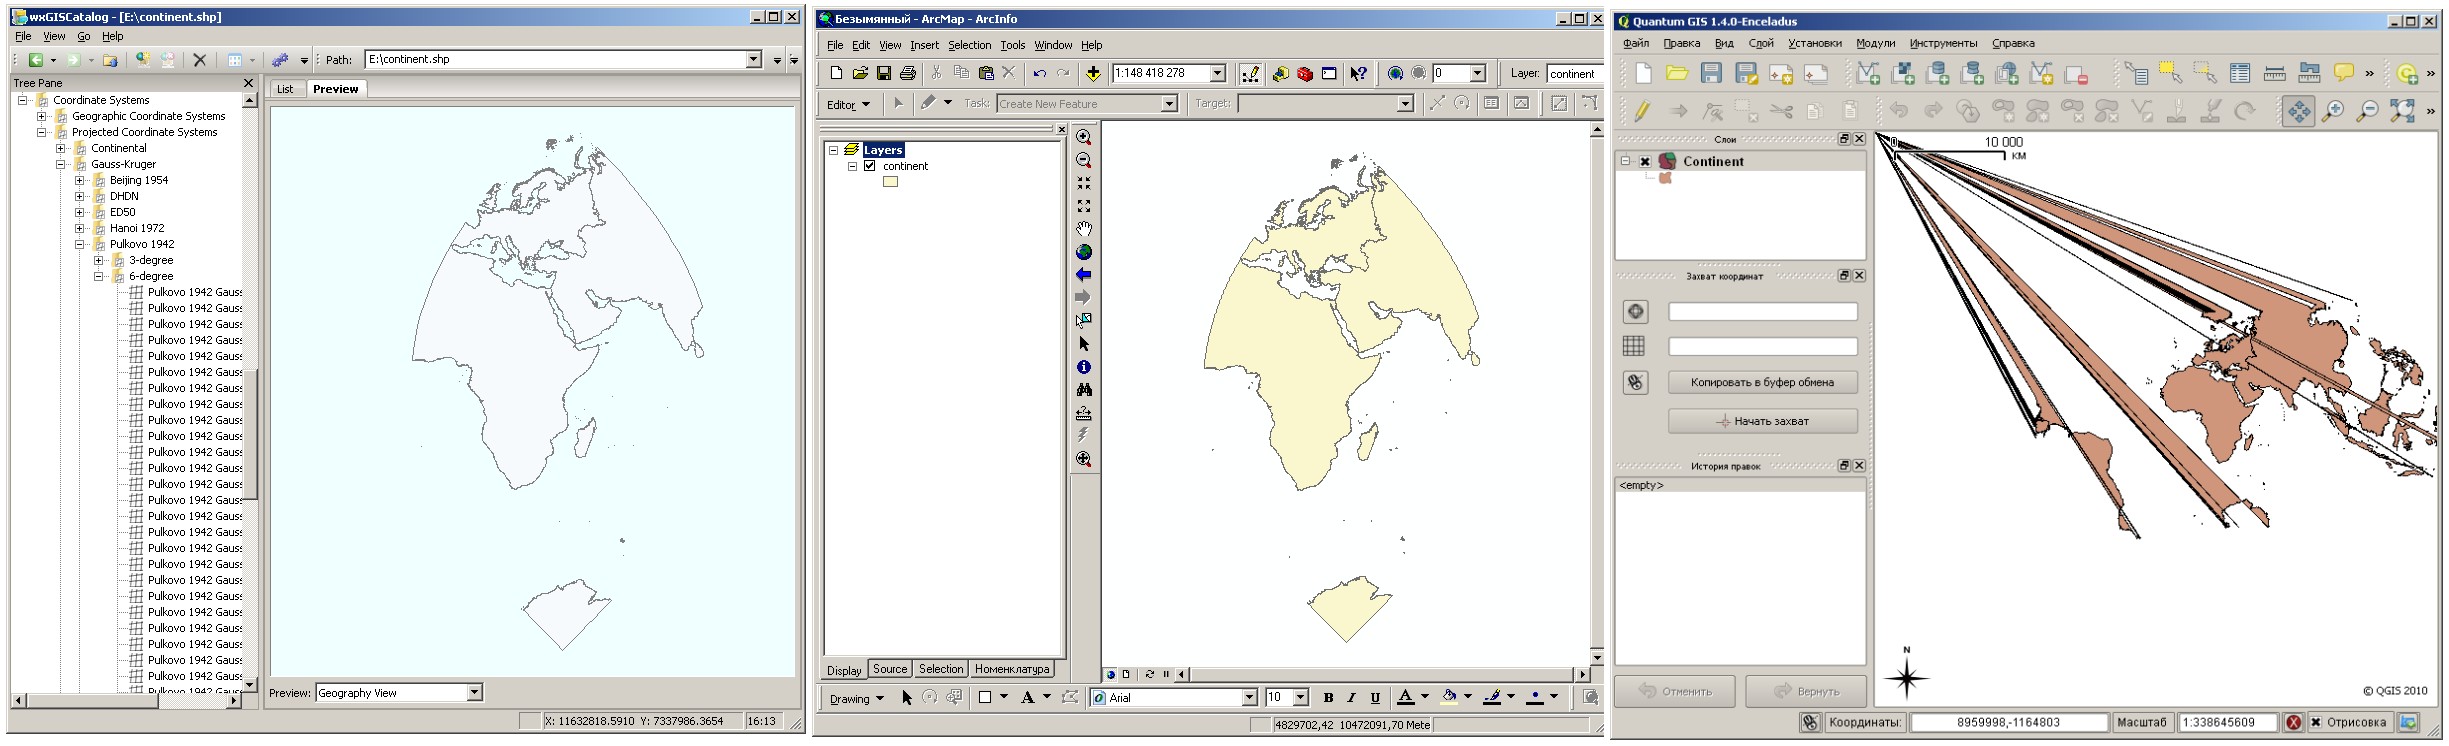Open the map scale dropdown in ArcMap
Screen dimensions: 2449x746
[1218, 73]
